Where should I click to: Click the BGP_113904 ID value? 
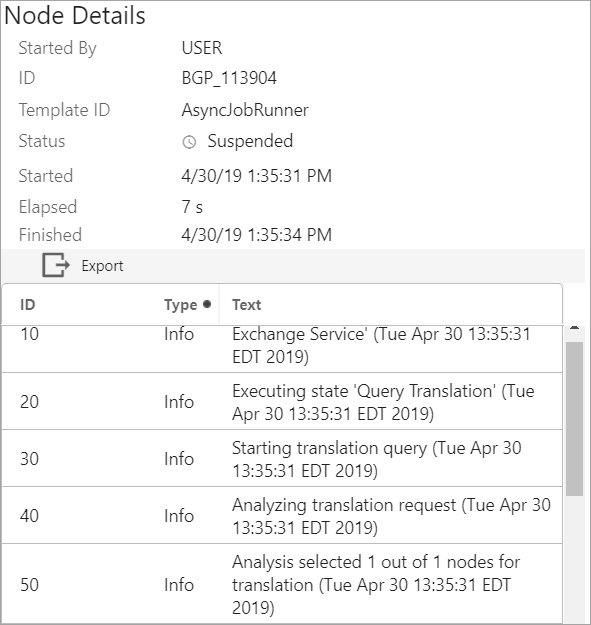[229, 78]
